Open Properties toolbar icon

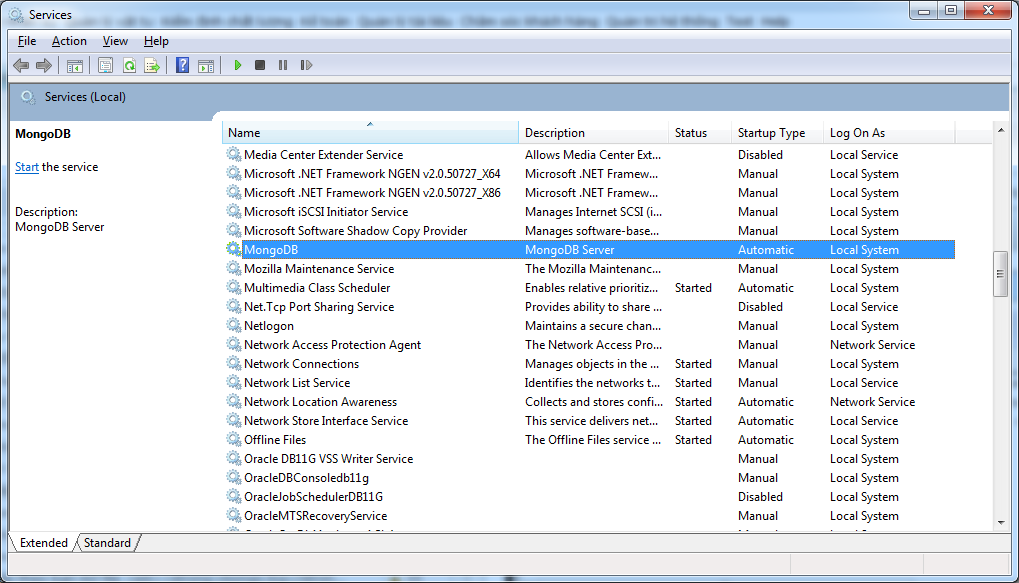coord(105,65)
